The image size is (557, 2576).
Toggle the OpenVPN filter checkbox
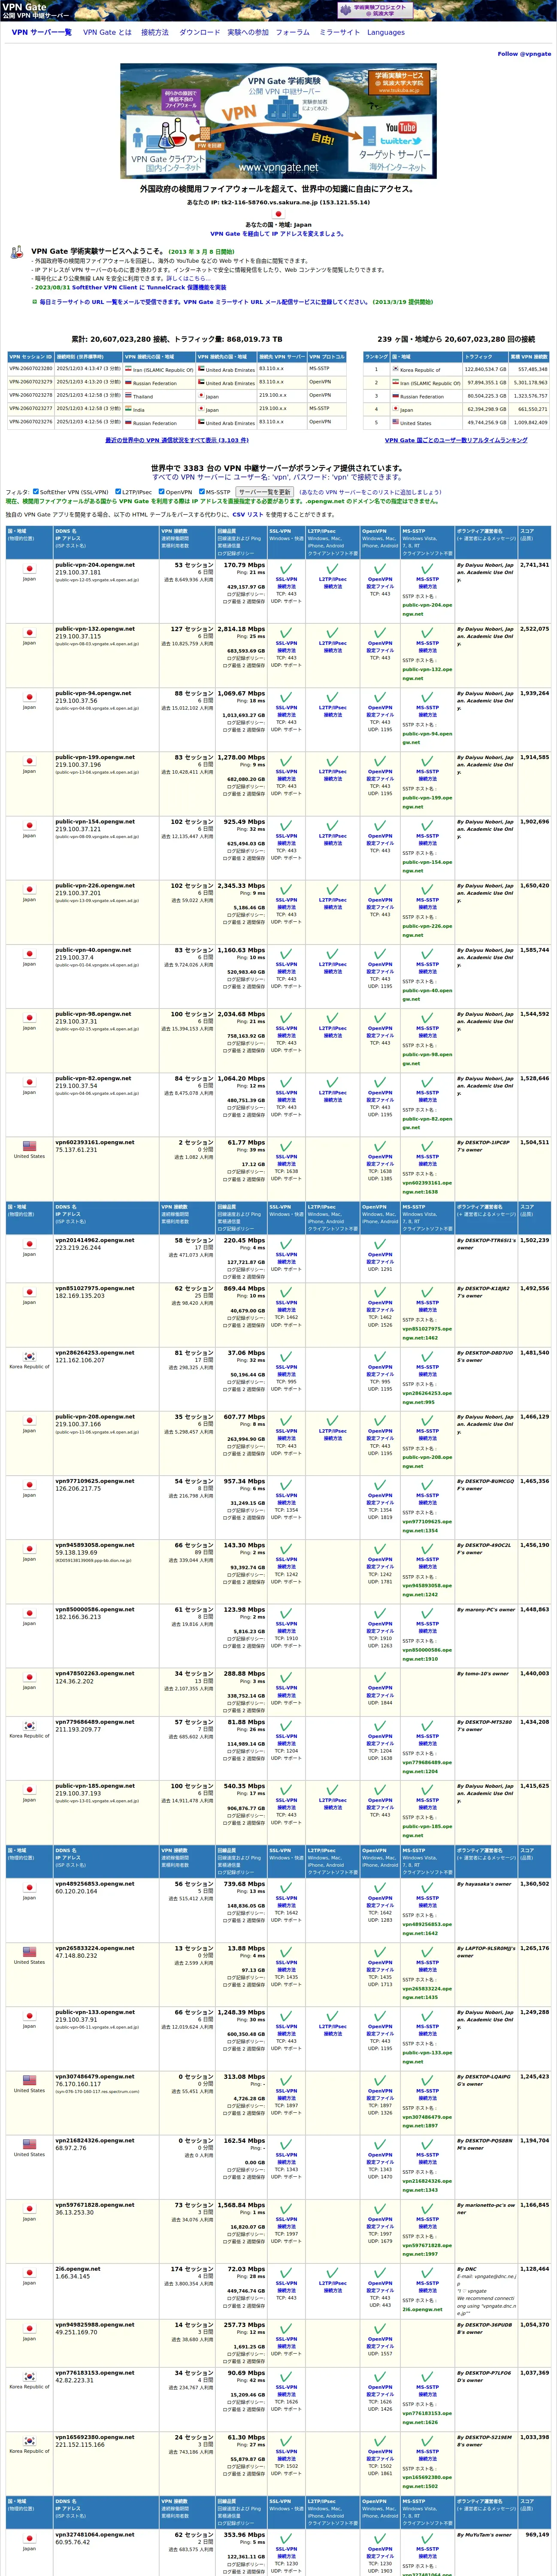coord(160,492)
